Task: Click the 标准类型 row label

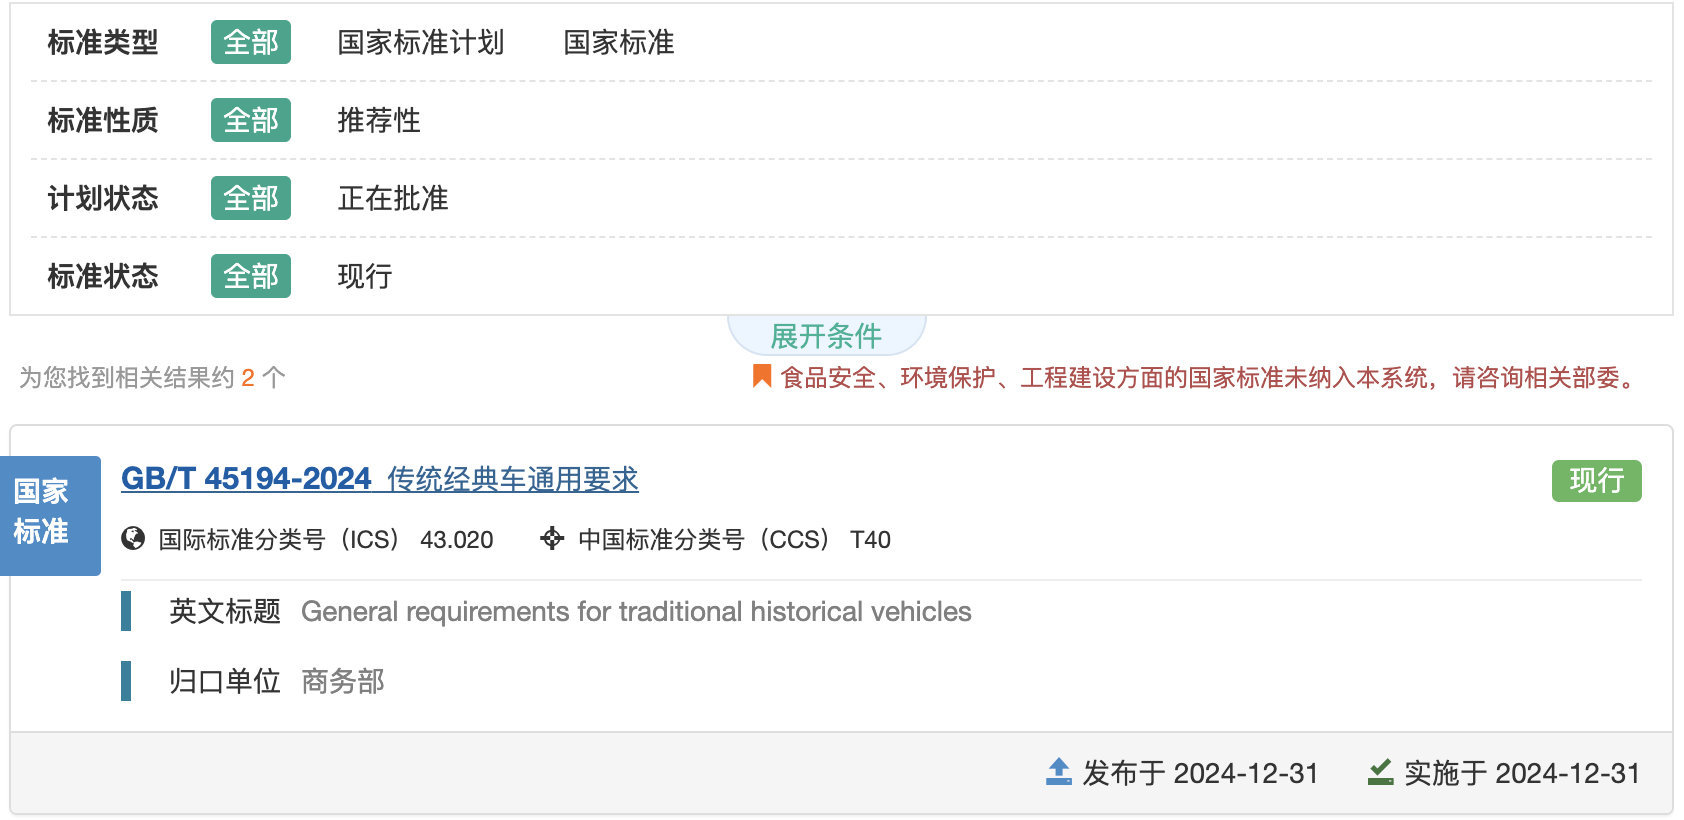Action: 103,42
